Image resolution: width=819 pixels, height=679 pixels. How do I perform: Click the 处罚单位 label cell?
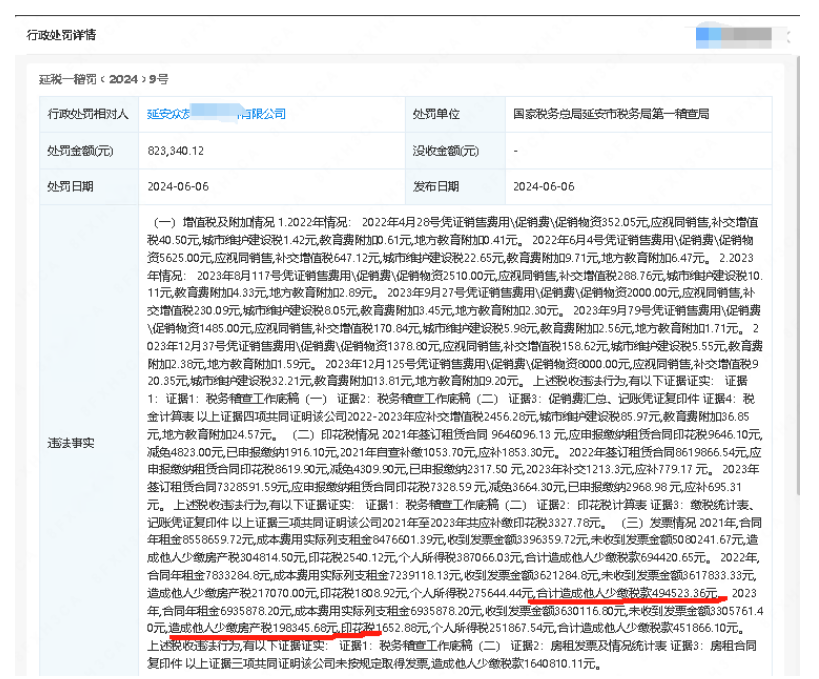[x=455, y=114]
